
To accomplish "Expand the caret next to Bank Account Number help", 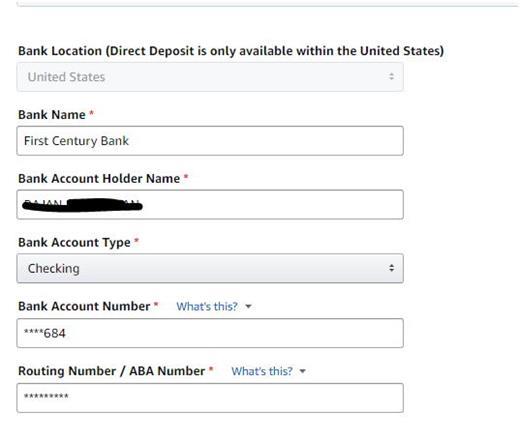I will click(248, 306).
